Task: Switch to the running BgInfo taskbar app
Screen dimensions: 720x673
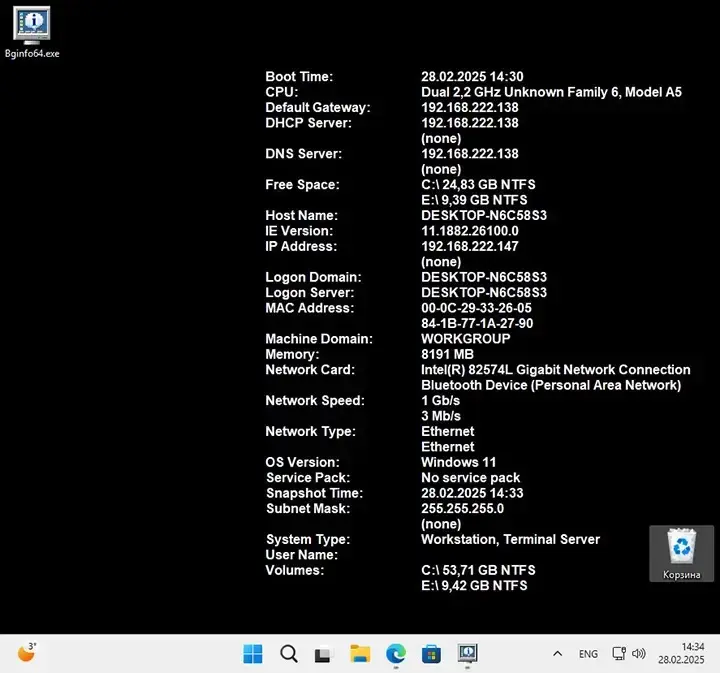Action: pyautogui.click(x=467, y=654)
